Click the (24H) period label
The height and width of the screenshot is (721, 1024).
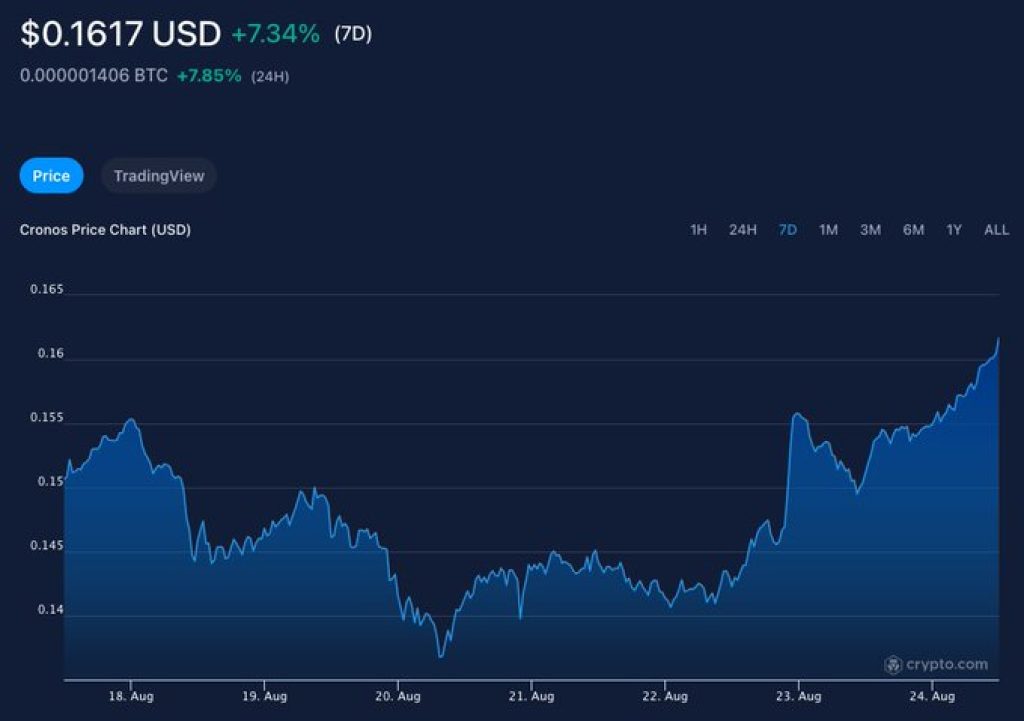coord(270,76)
